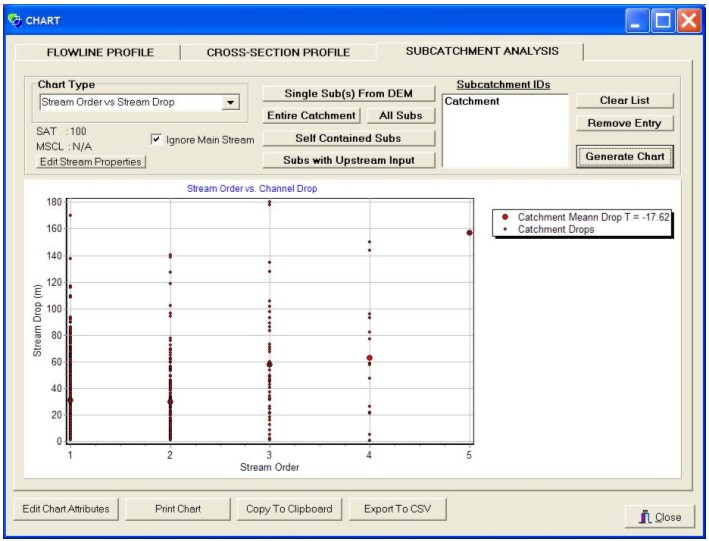709x541 pixels.
Task: Click the CHART window title bar icon
Action: [x=14, y=18]
